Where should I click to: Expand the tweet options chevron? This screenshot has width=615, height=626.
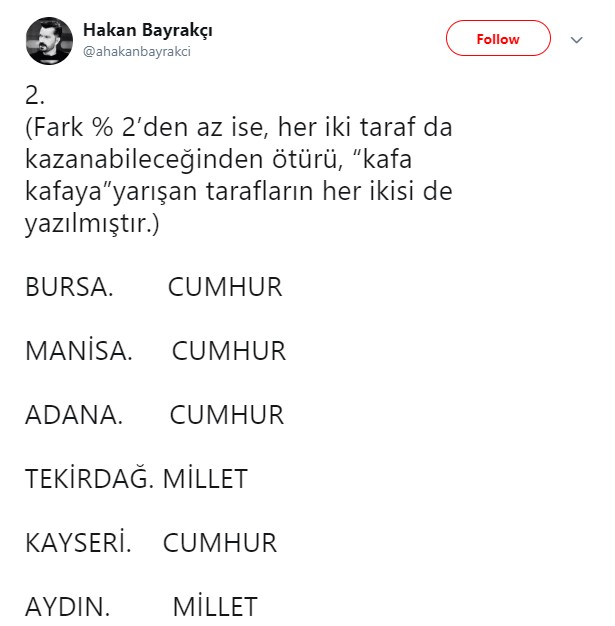pyautogui.click(x=576, y=40)
